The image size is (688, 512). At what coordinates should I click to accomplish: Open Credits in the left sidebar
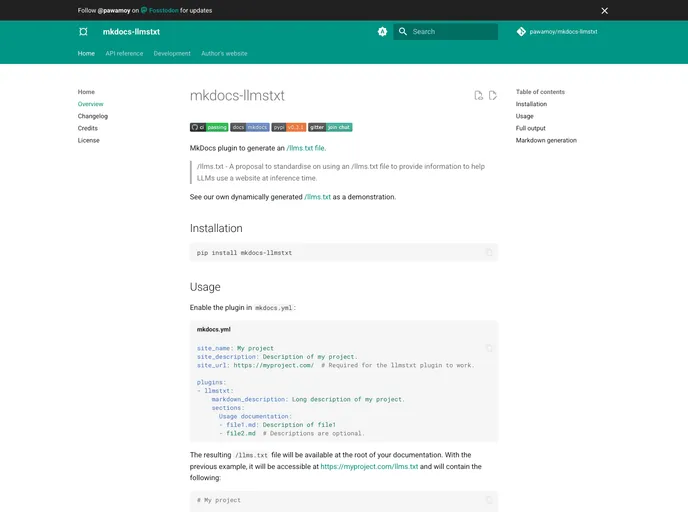coord(88,128)
